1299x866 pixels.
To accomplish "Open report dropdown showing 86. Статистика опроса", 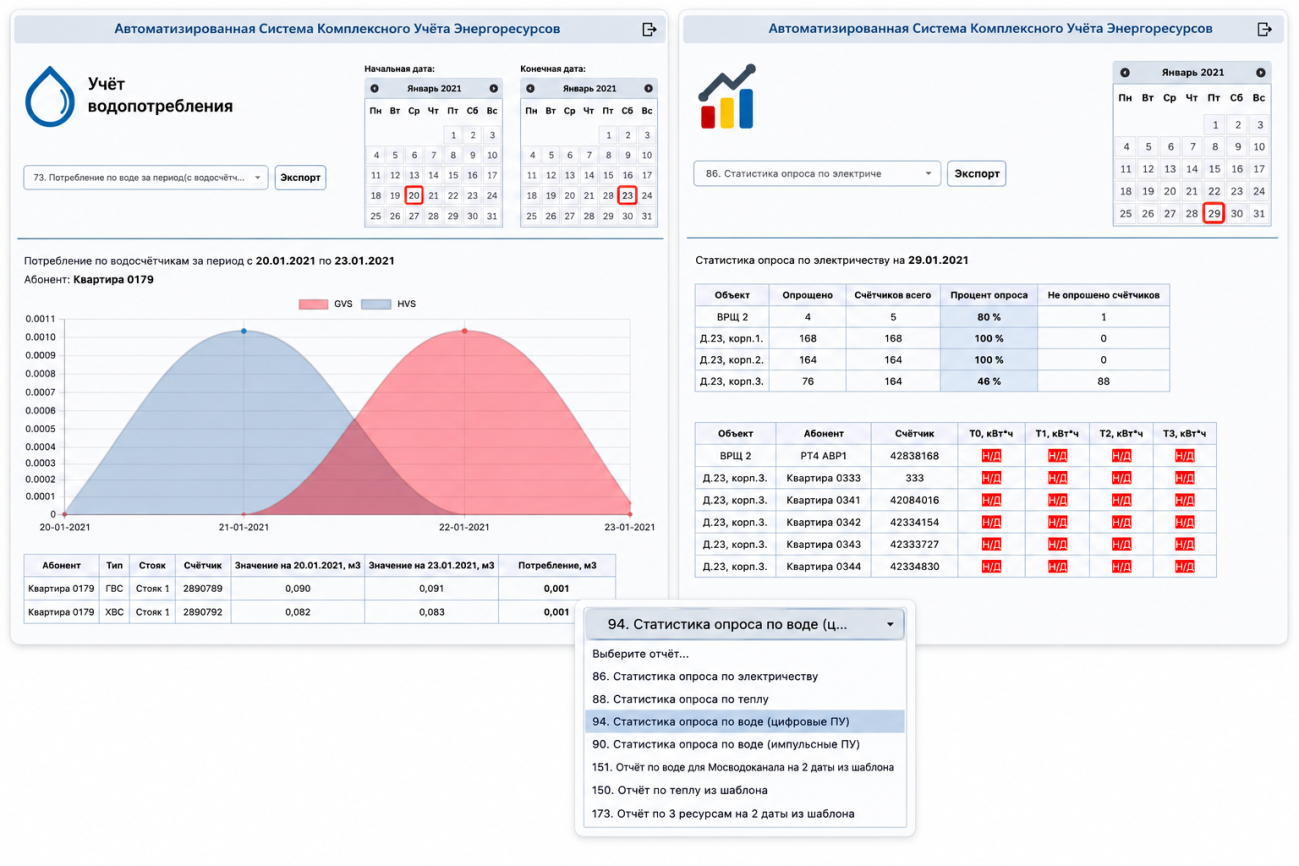I will pos(817,174).
